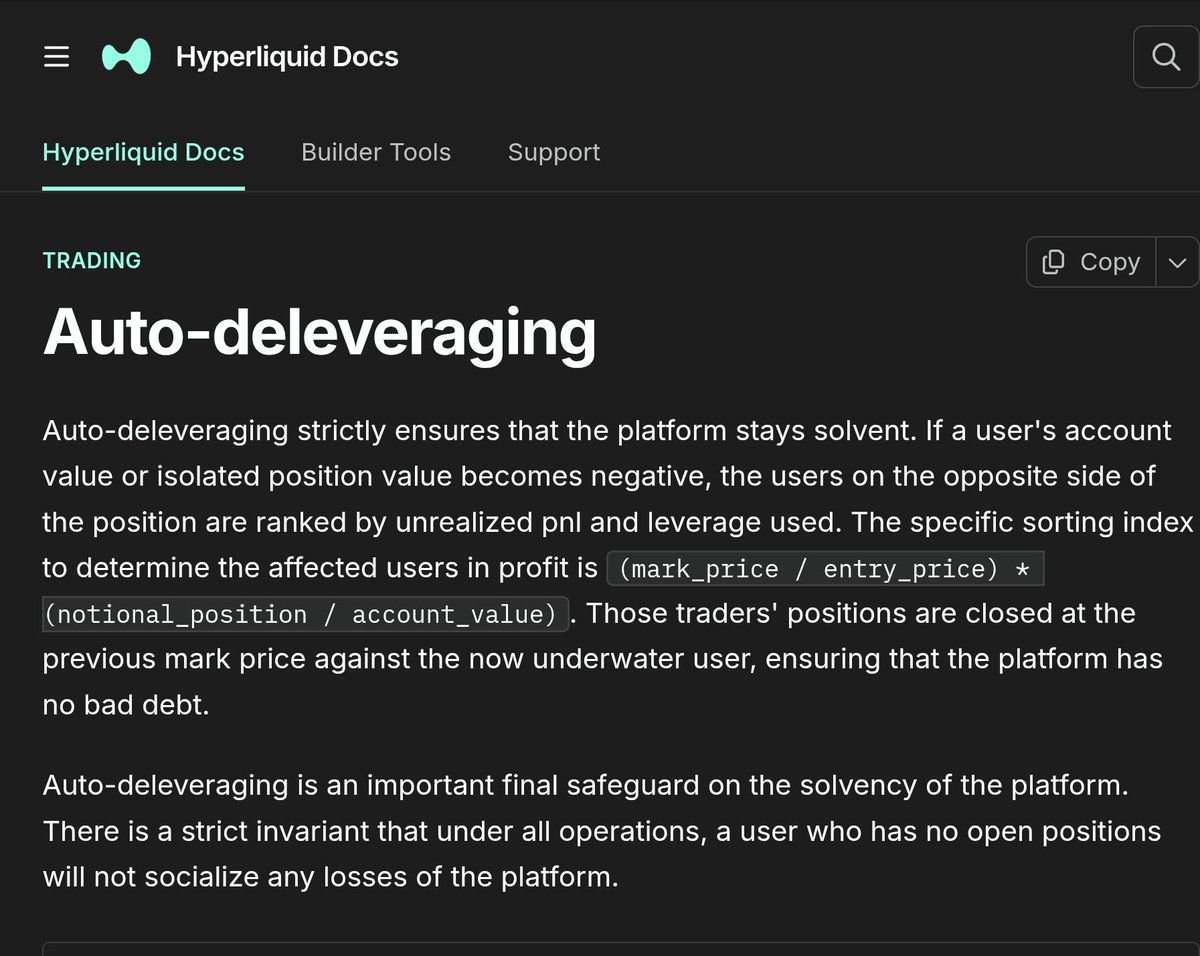Image resolution: width=1200 pixels, height=956 pixels.
Task: Select the Hyperliquid Docs tab
Action: [143, 152]
